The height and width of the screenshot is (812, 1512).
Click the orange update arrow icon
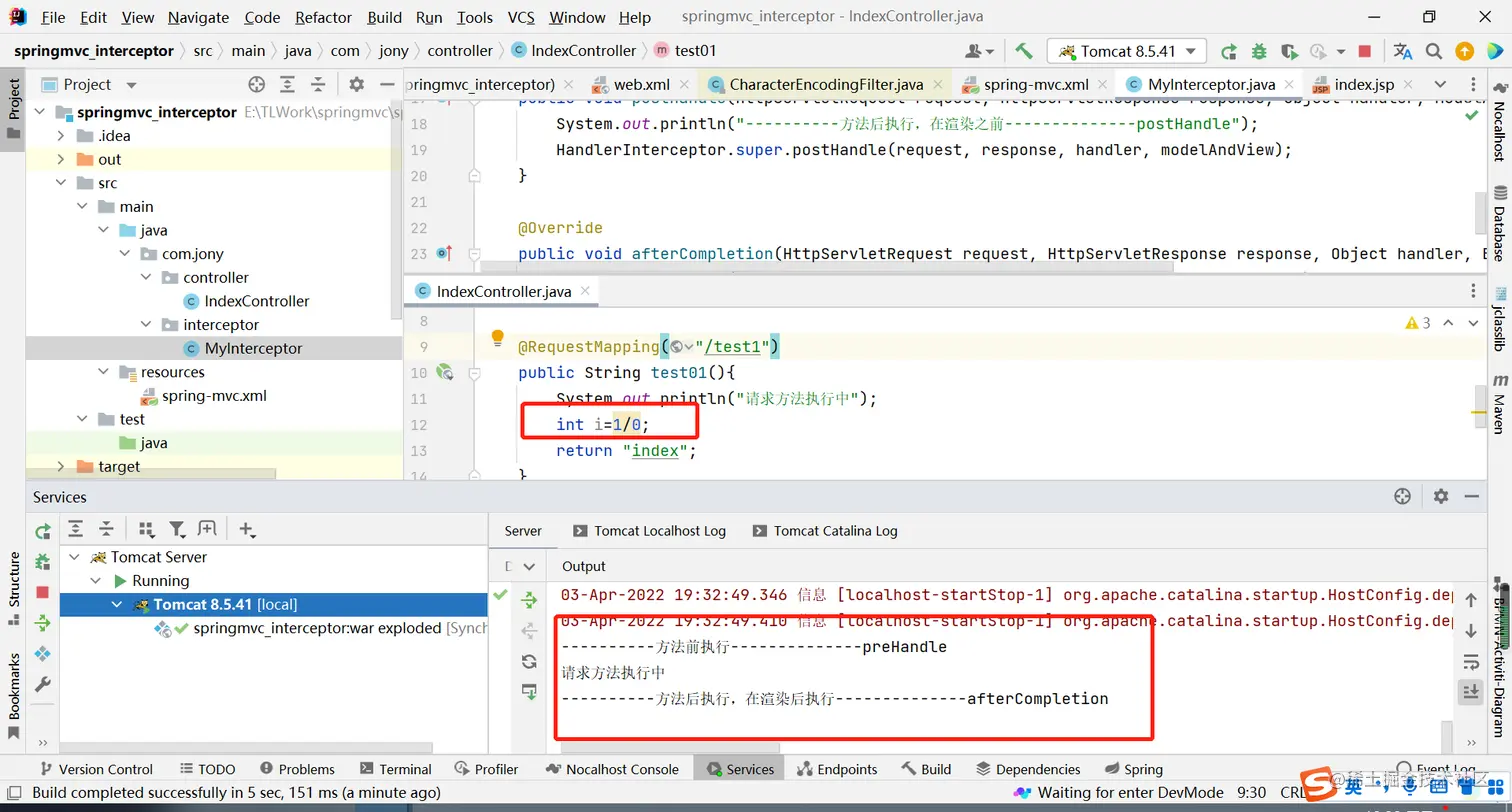[1464, 51]
